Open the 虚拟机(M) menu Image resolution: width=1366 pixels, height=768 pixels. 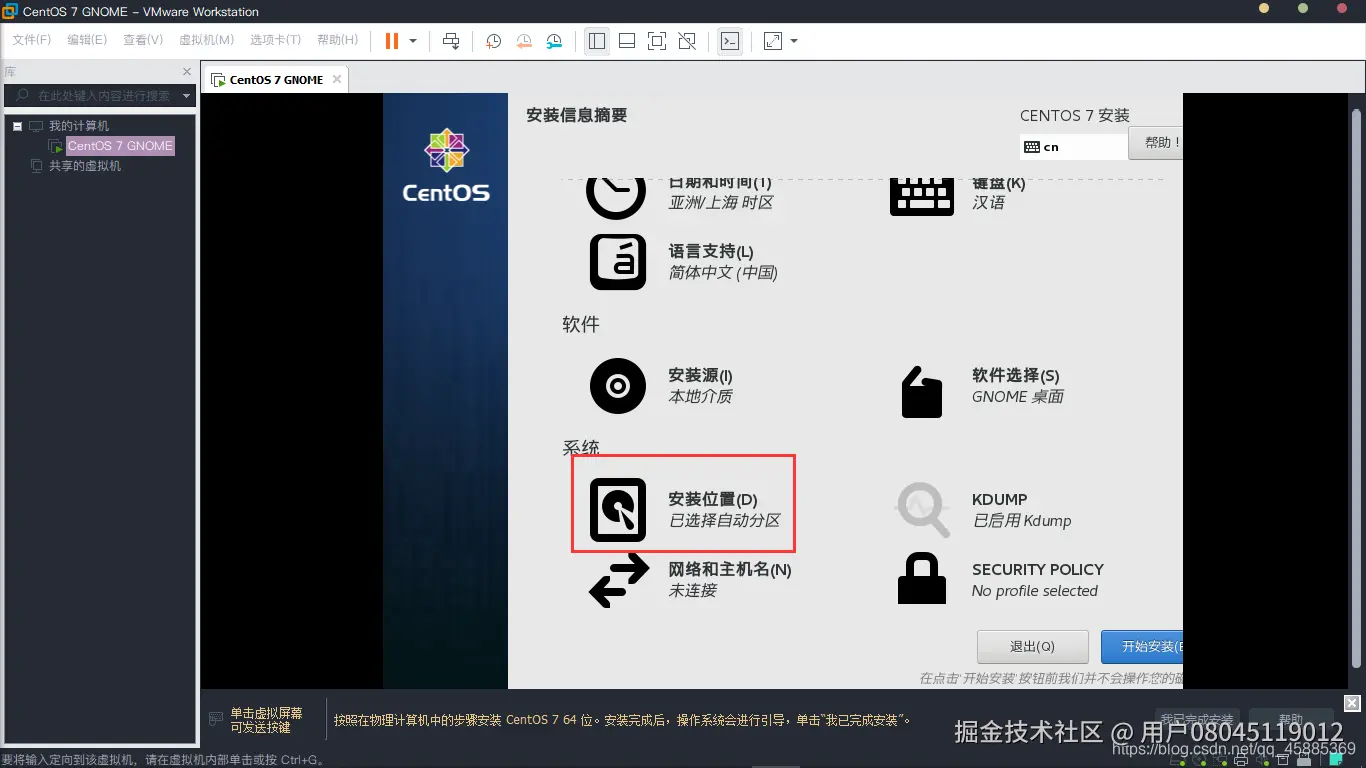[205, 40]
